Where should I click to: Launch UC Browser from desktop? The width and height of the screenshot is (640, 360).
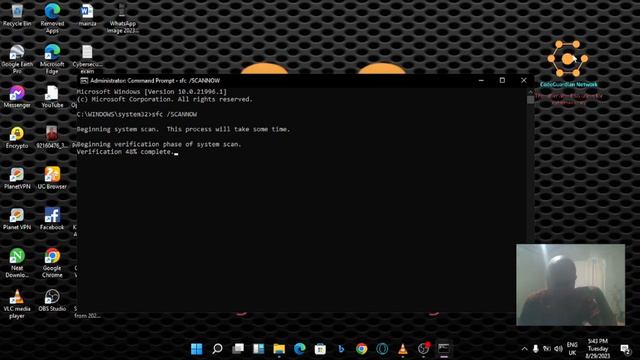point(52,178)
